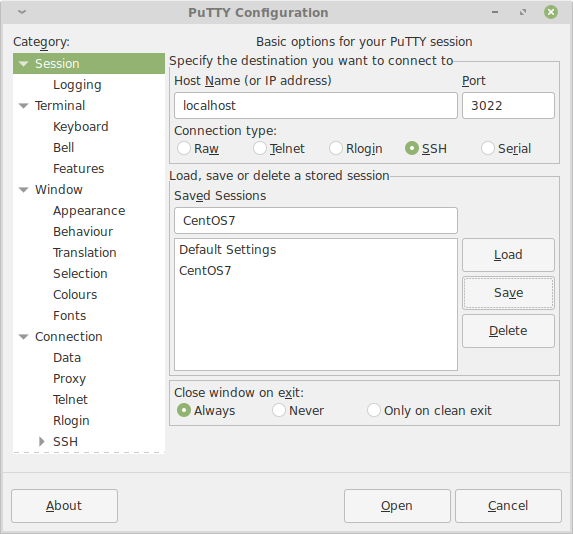The image size is (573, 534).
Task: Collapse the Connection category triangle
Action: pos(23,337)
